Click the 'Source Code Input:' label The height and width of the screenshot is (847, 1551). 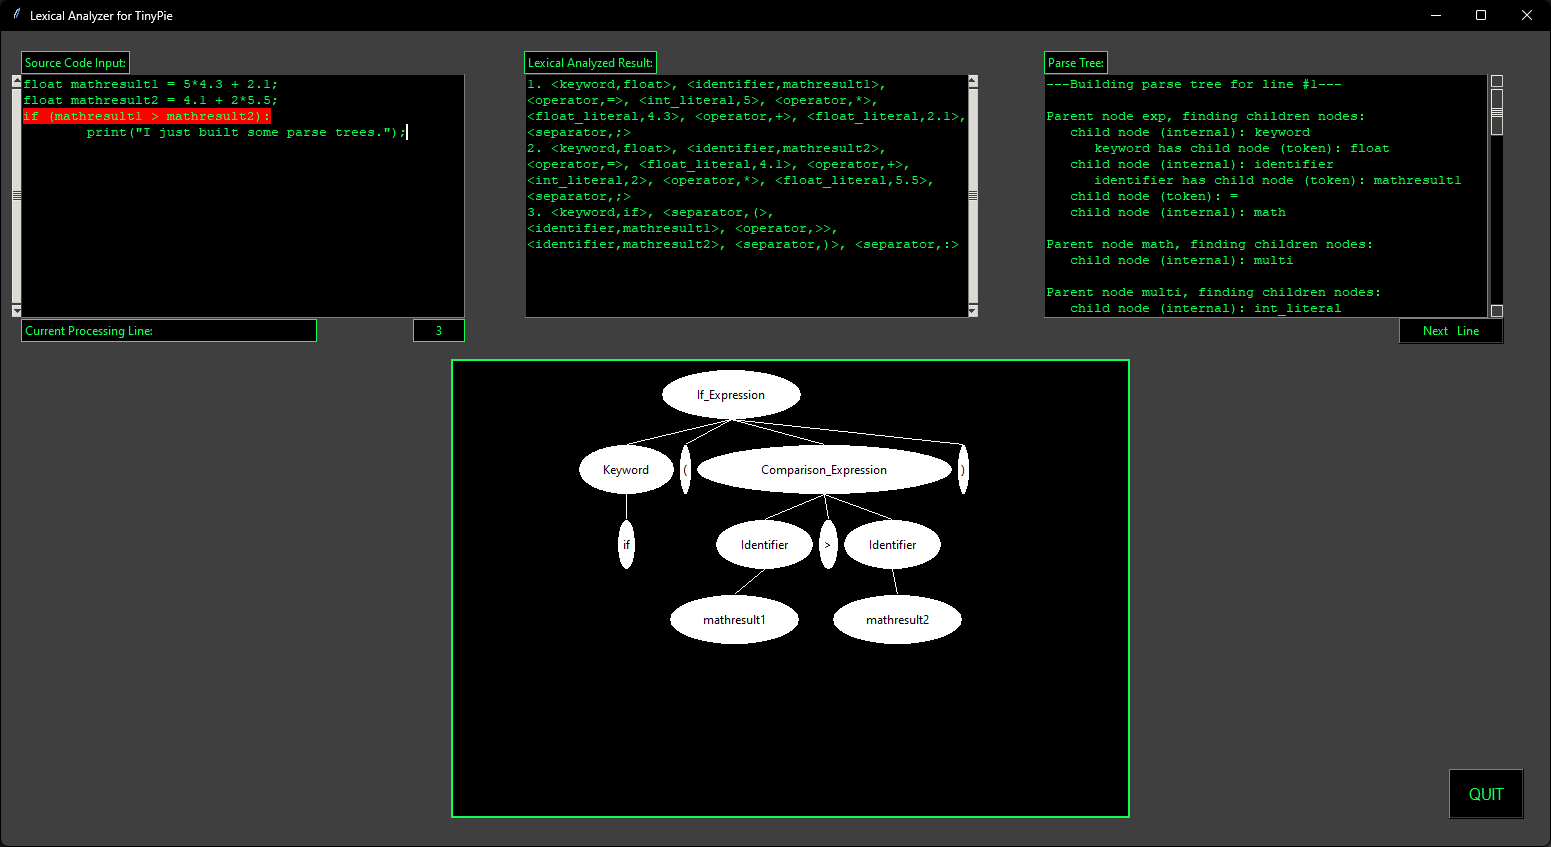pyautogui.click(x=76, y=63)
